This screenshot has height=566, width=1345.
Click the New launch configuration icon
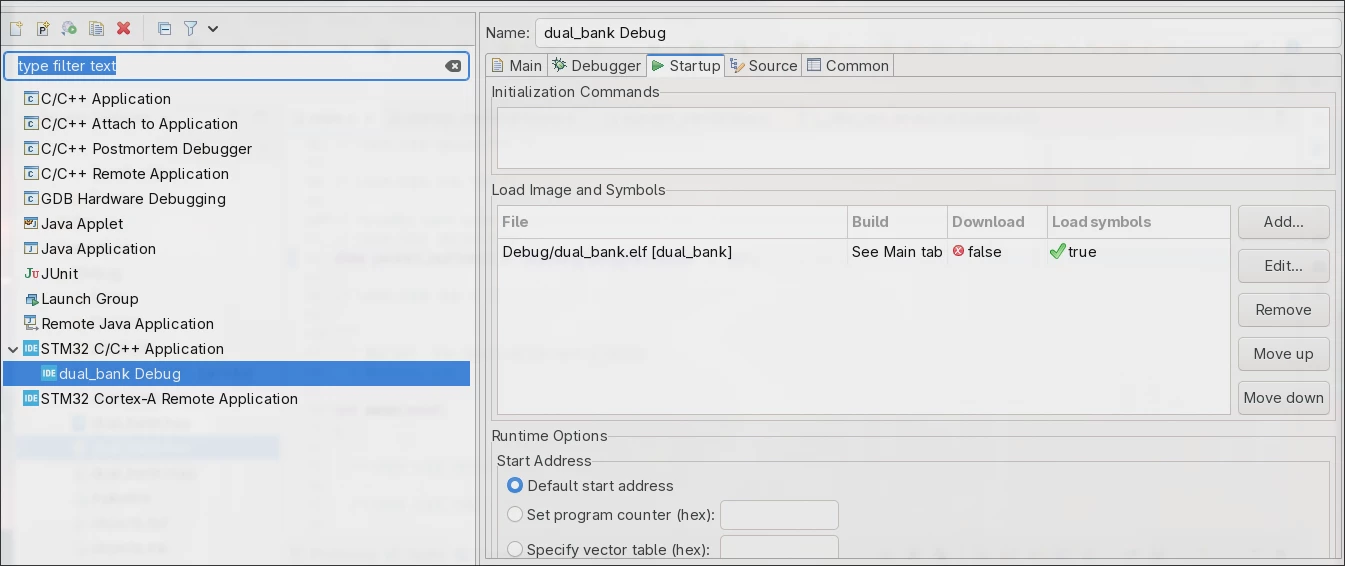point(16,29)
